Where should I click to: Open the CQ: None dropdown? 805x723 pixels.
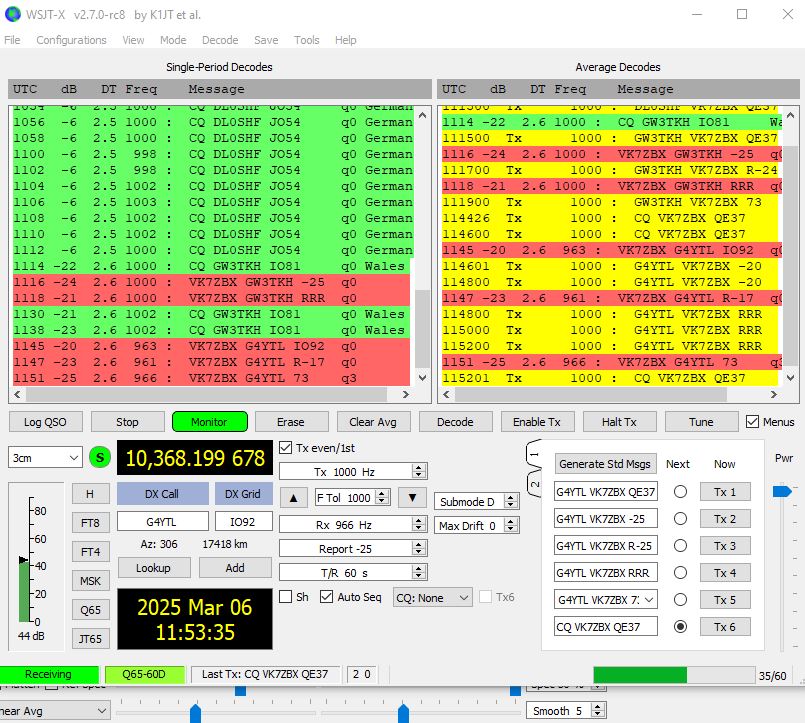[x=433, y=598]
